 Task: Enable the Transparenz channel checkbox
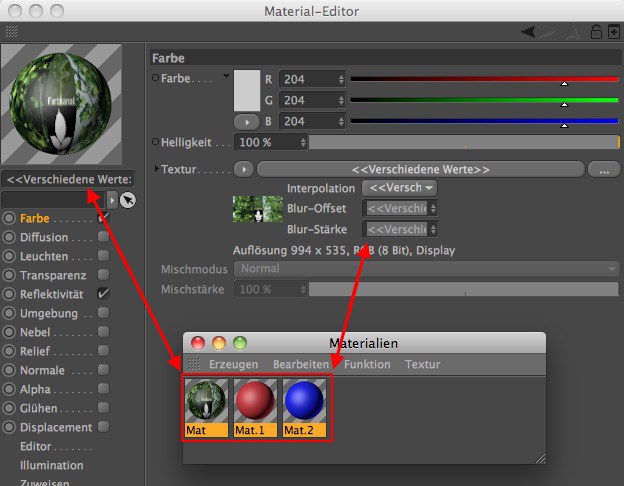coord(103,275)
